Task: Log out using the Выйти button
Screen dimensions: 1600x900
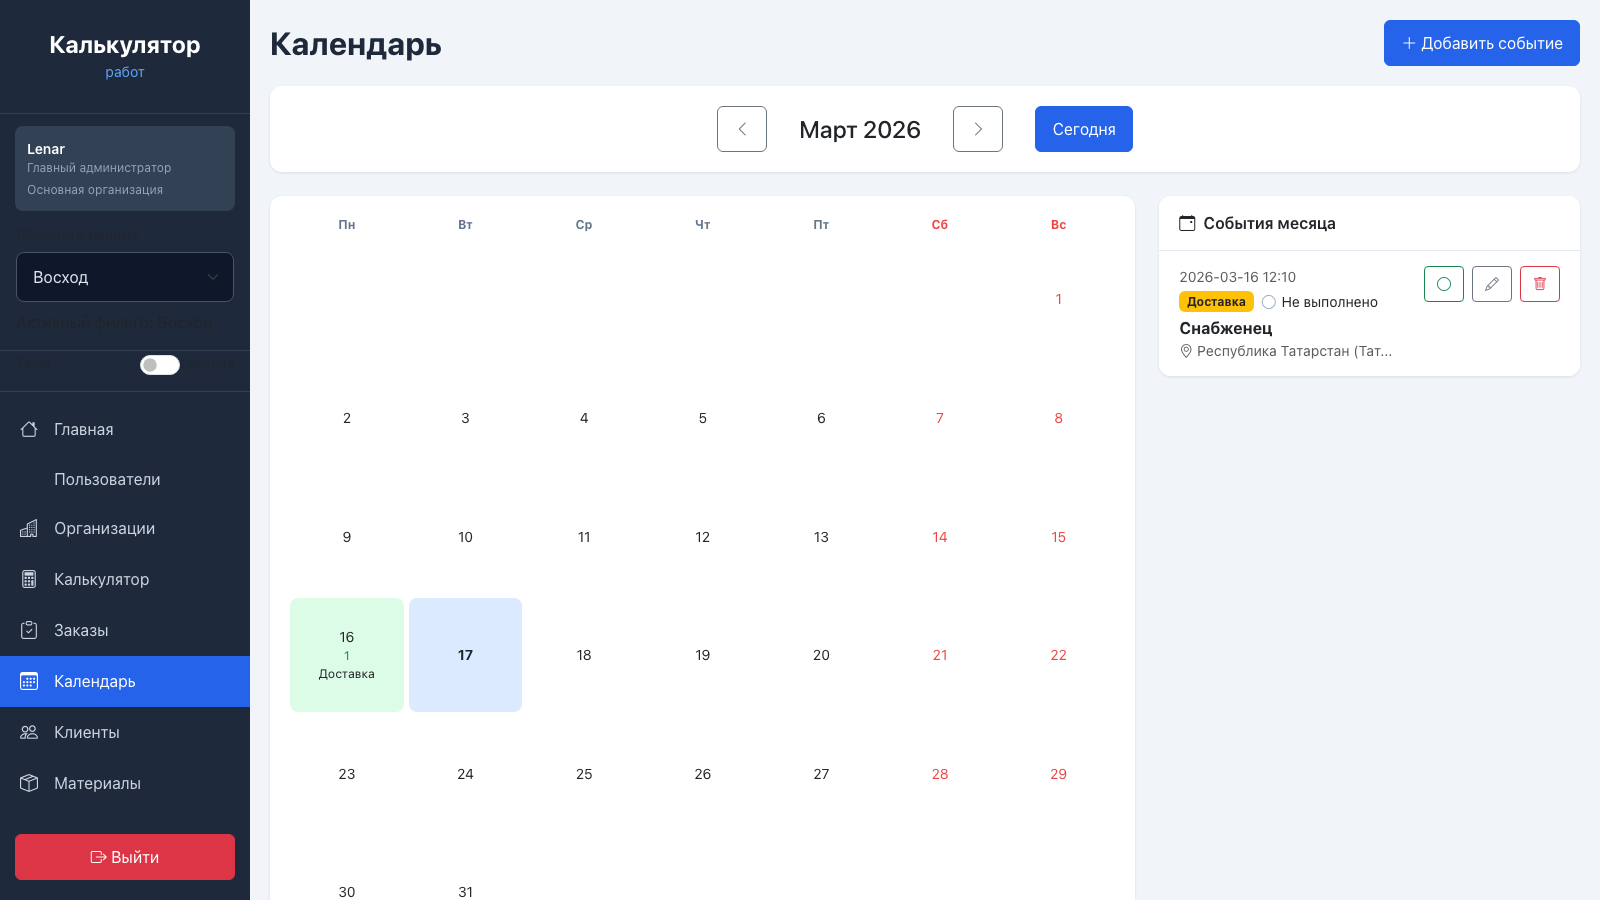Action: [125, 857]
